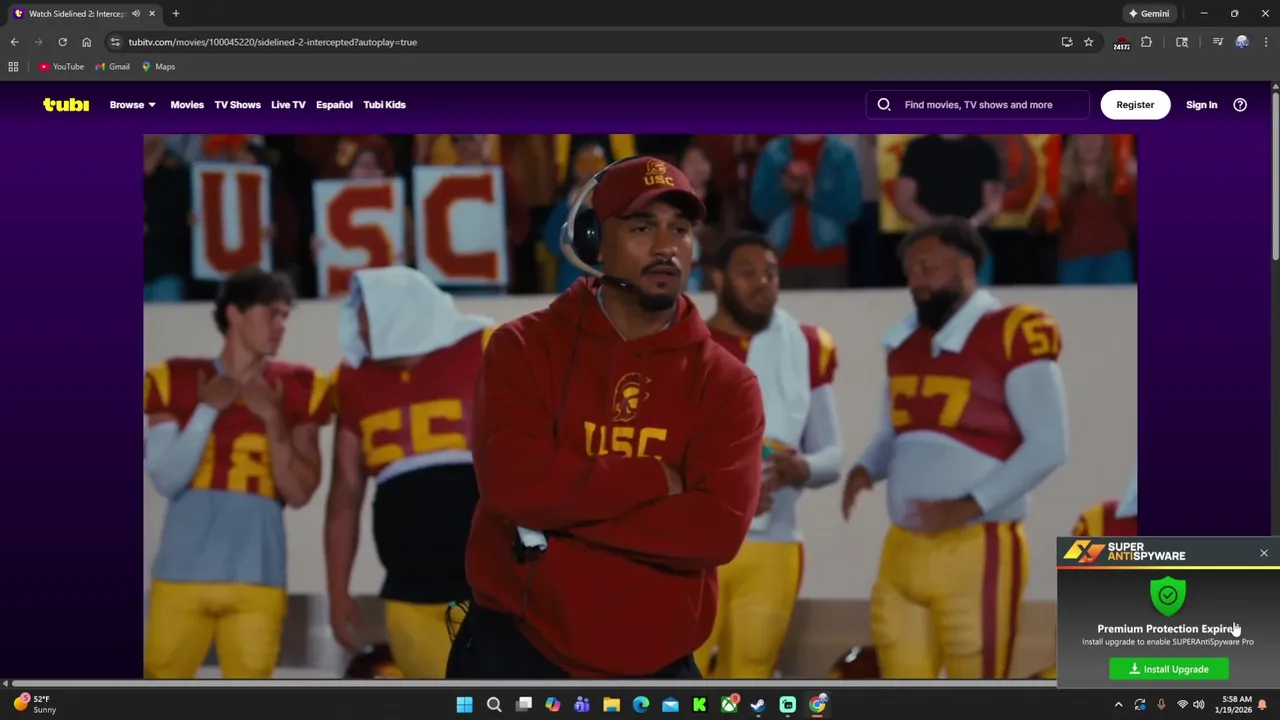Show hidden system tray icons
The height and width of the screenshot is (720, 1280).
(x=1118, y=705)
